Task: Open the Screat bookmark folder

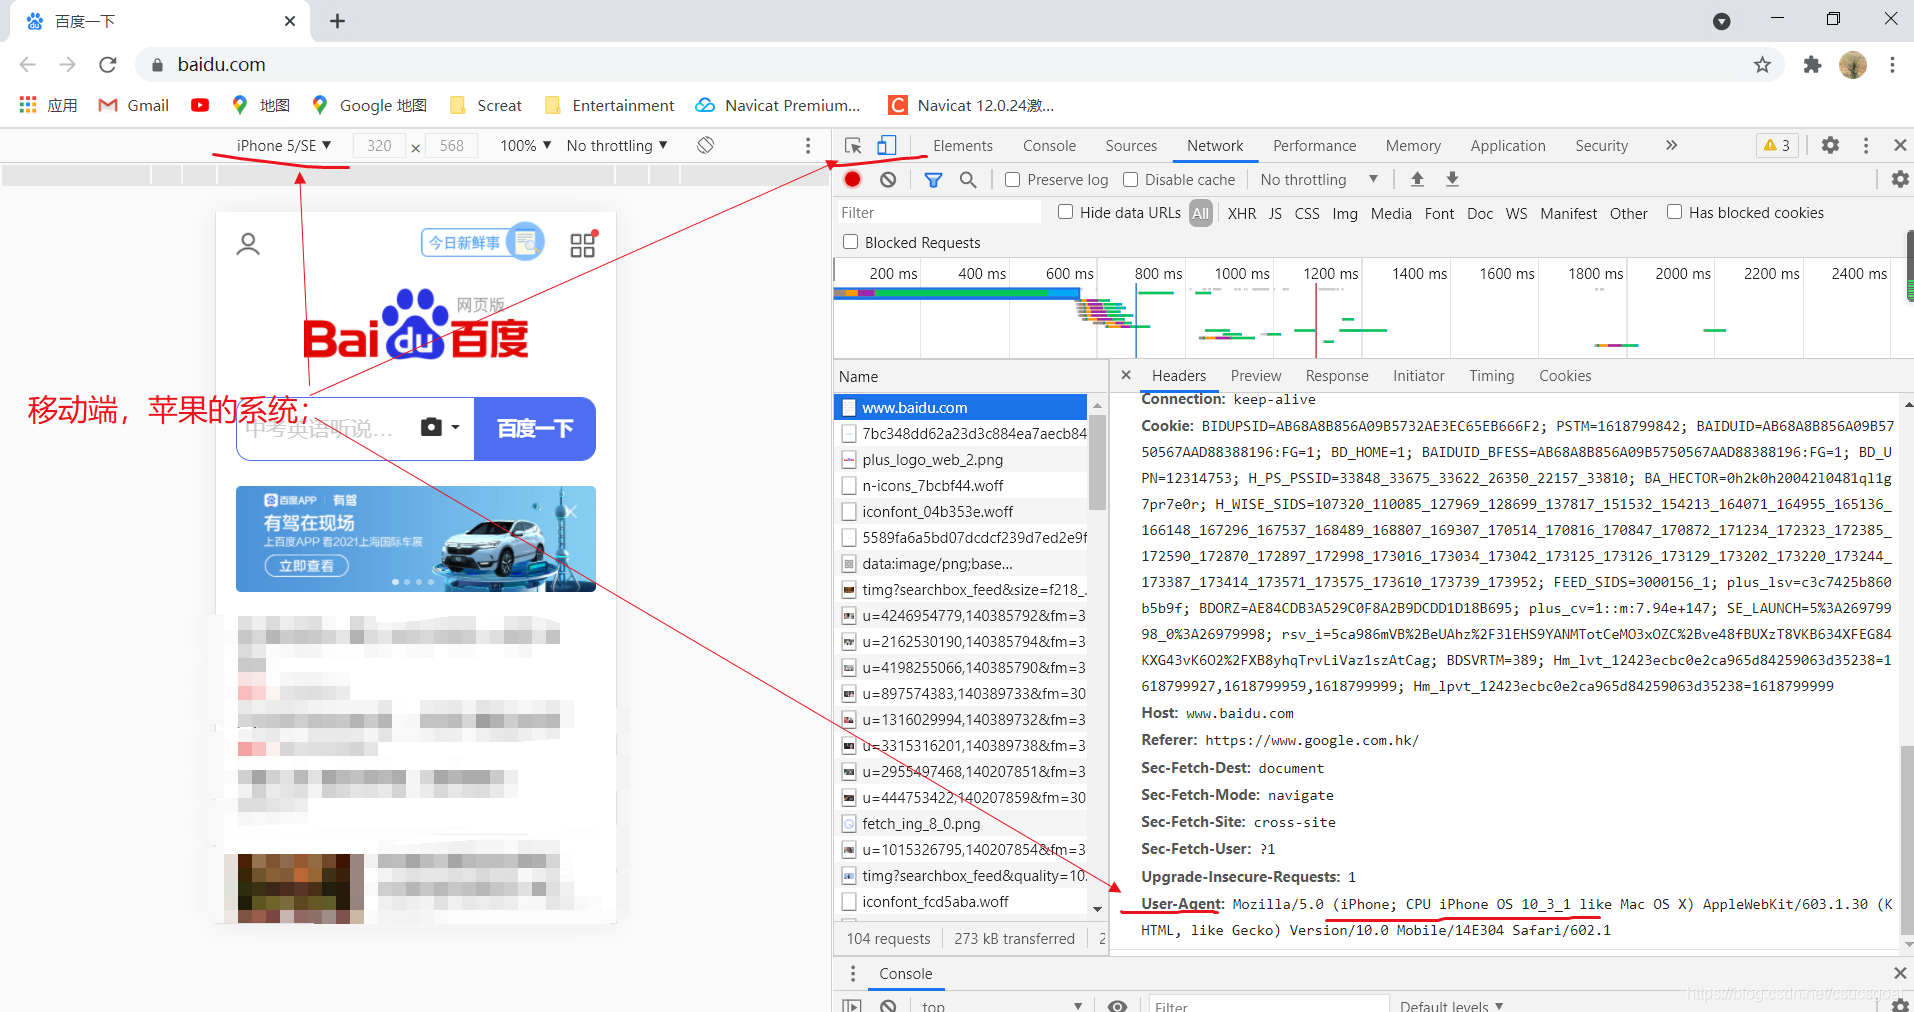Action: tap(486, 105)
